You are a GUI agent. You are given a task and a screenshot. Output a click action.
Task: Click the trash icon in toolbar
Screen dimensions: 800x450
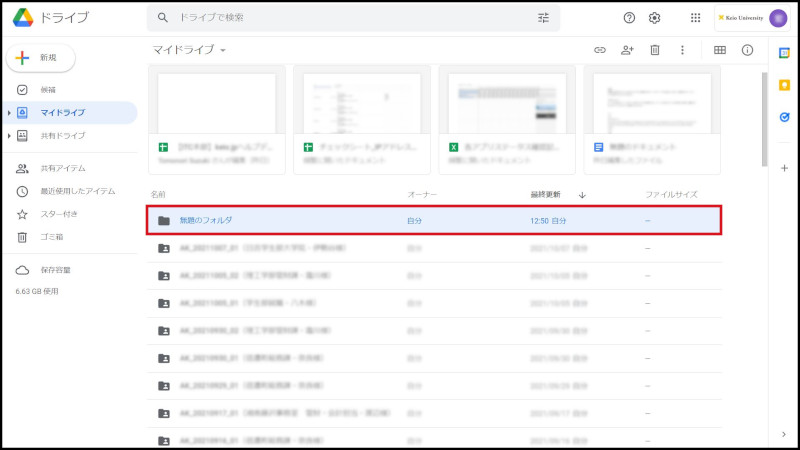pyautogui.click(x=655, y=50)
